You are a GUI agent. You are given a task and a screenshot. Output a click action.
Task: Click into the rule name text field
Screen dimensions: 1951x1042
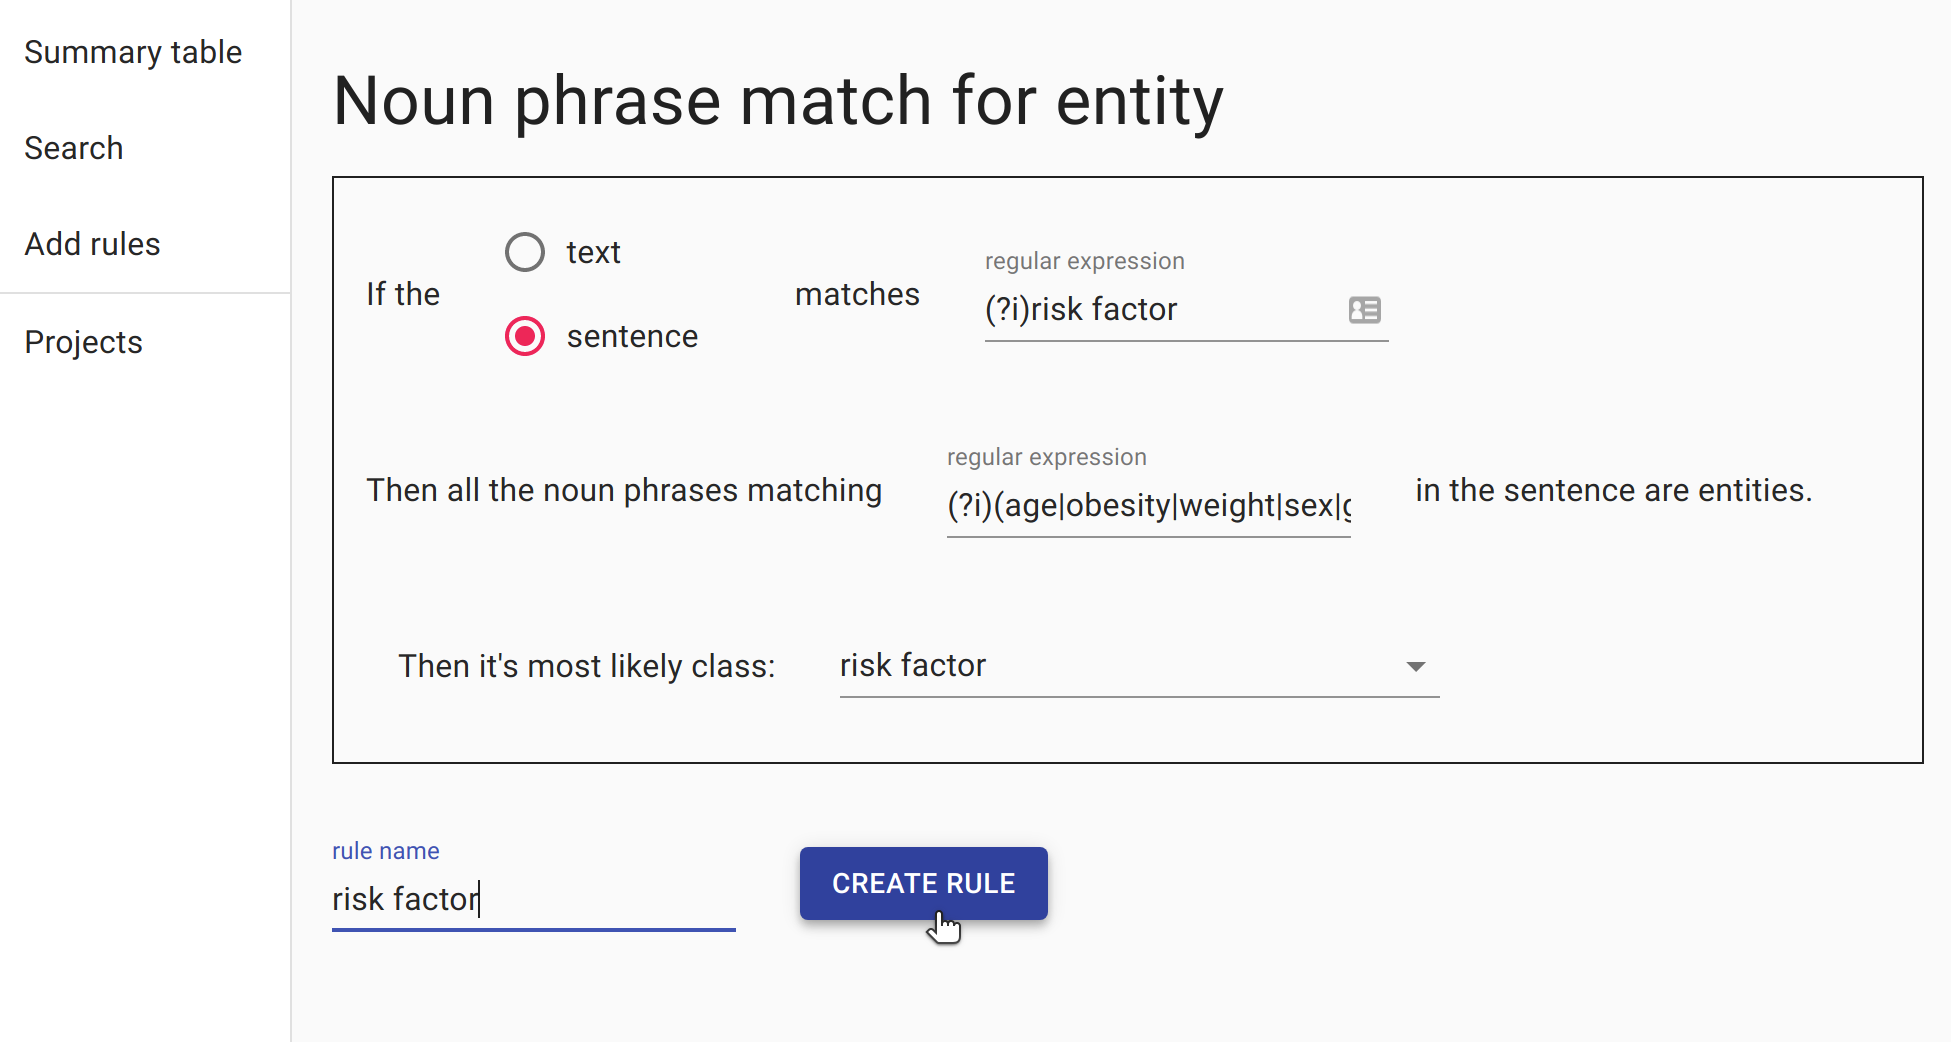tap(533, 899)
